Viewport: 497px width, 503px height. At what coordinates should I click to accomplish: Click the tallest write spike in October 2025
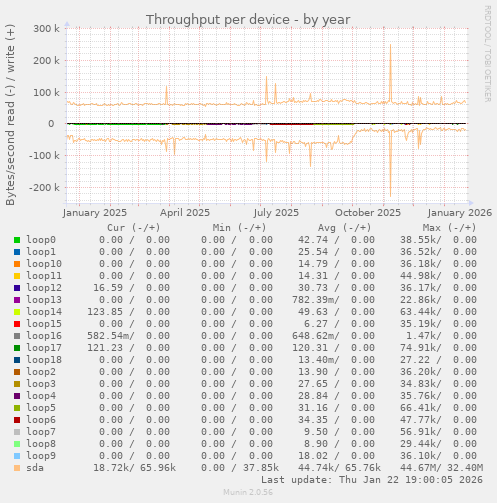click(390, 73)
